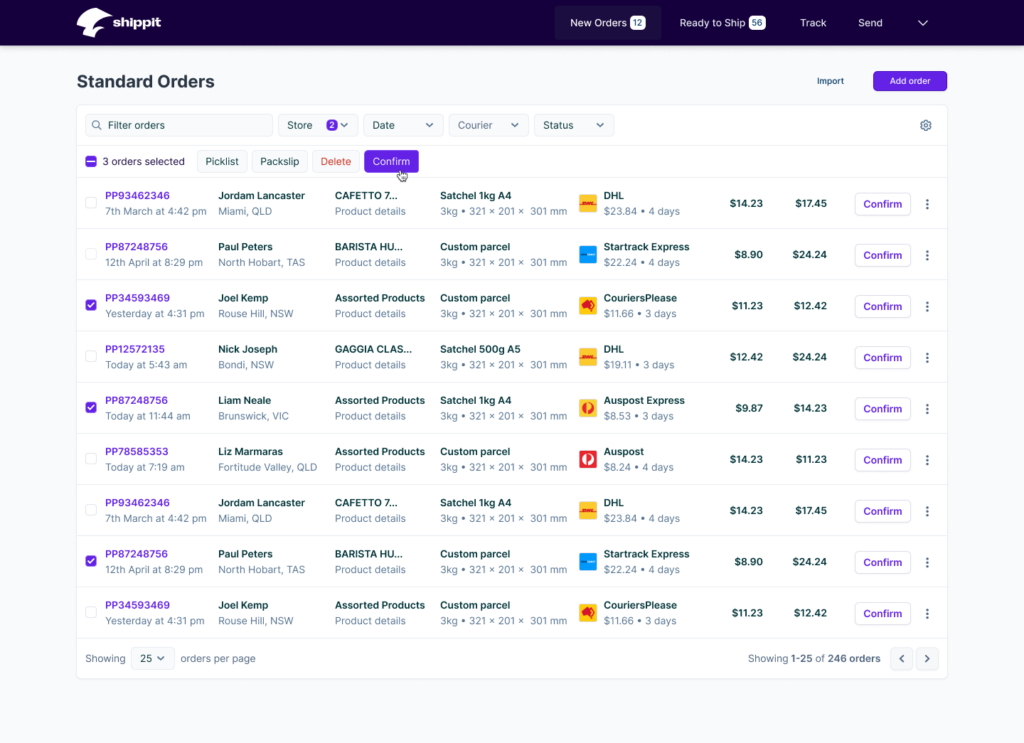Open kebab menu in the checked Joel Kemp row
Screen dimensions: 1024x743
tap(927, 306)
